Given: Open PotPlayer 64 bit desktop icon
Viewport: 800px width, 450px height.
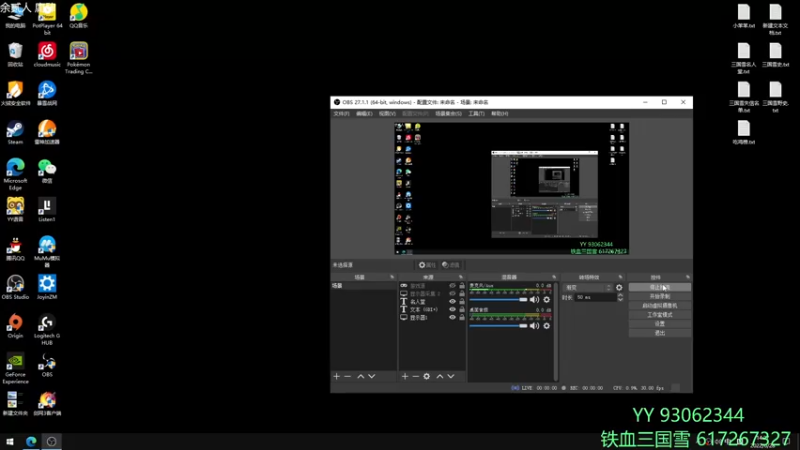Looking at the screenshot, I should click(47, 19).
